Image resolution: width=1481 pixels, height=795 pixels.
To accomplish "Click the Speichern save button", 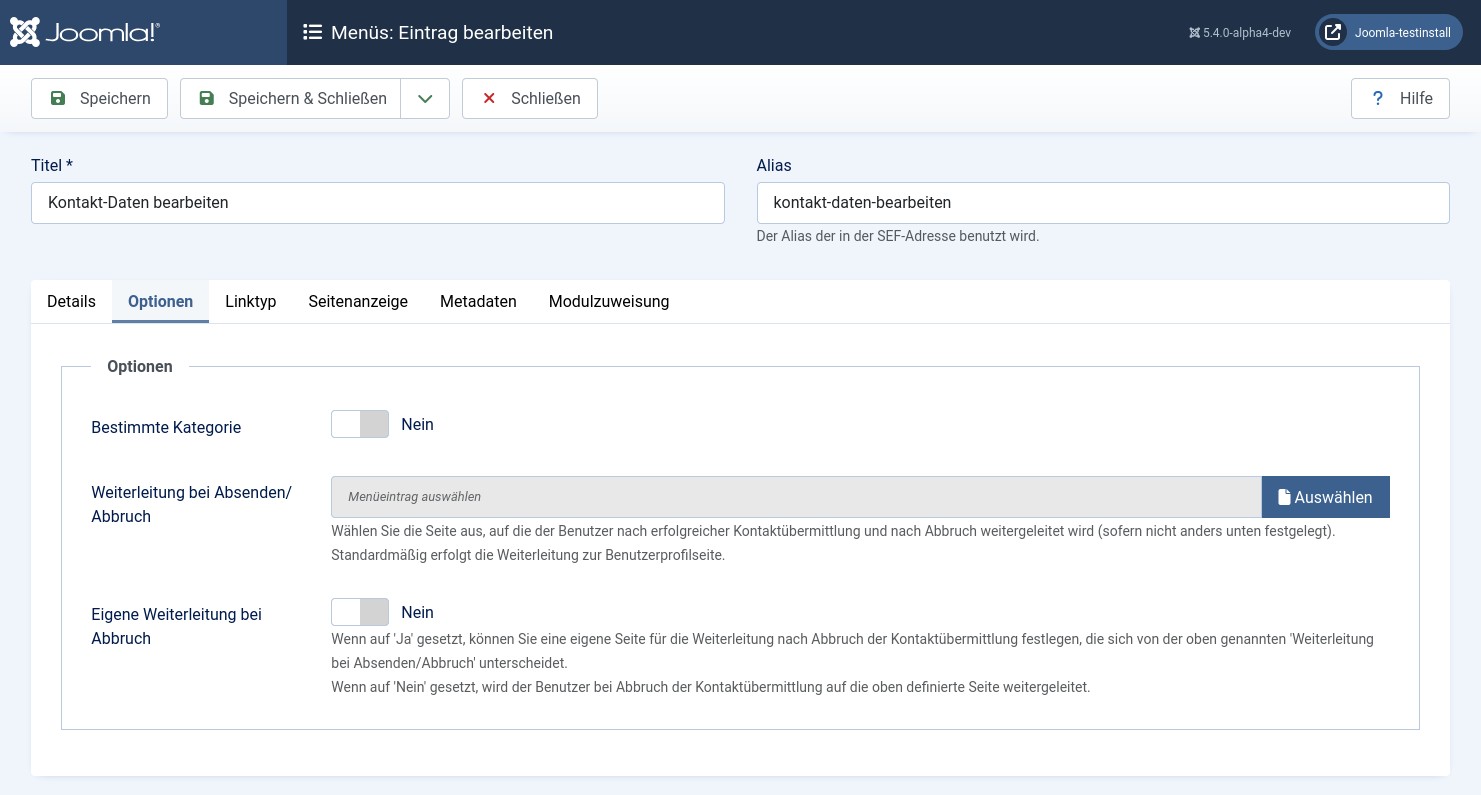I will (x=99, y=98).
